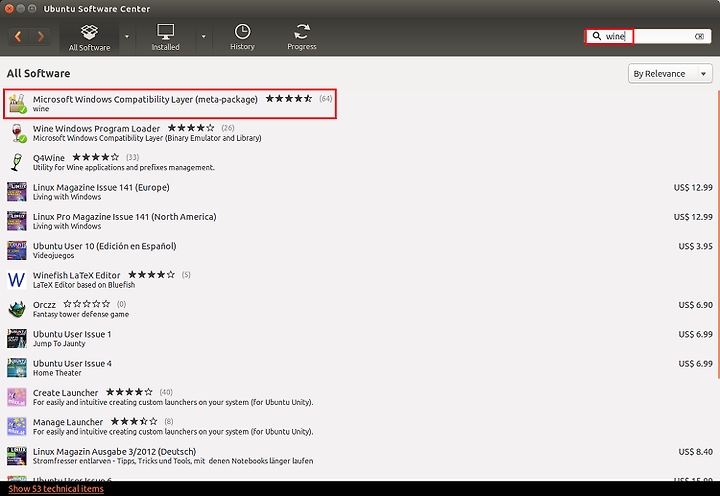The image size is (720, 496).
Task: Click Orczz empty star rating (0)
Action: pyautogui.click(x=87, y=304)
